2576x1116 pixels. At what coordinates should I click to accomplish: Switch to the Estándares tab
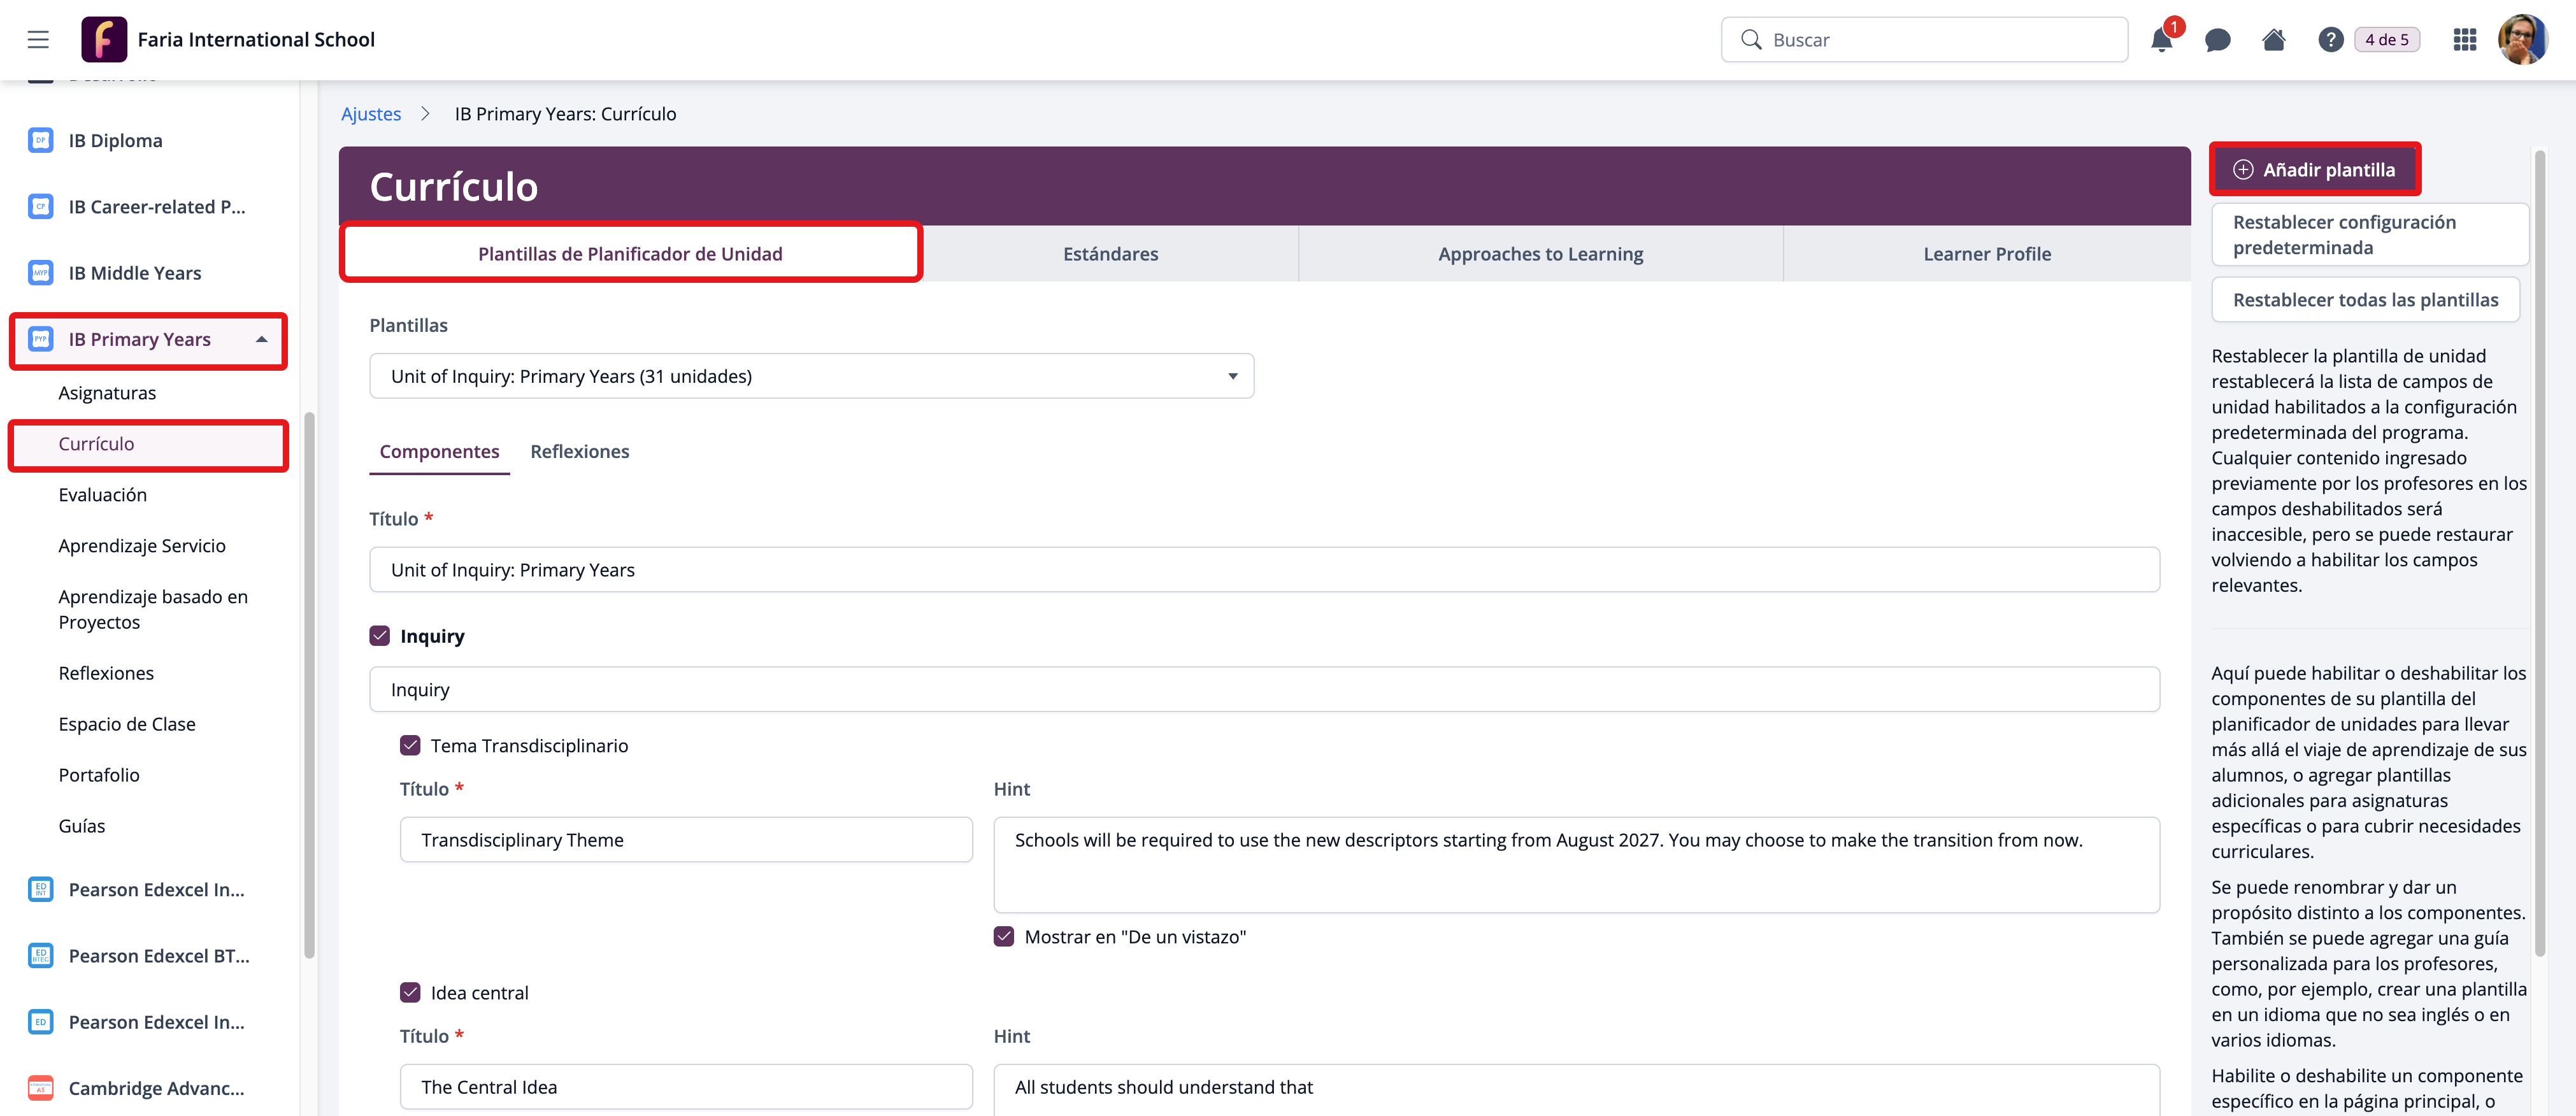tap(1110, 254)
